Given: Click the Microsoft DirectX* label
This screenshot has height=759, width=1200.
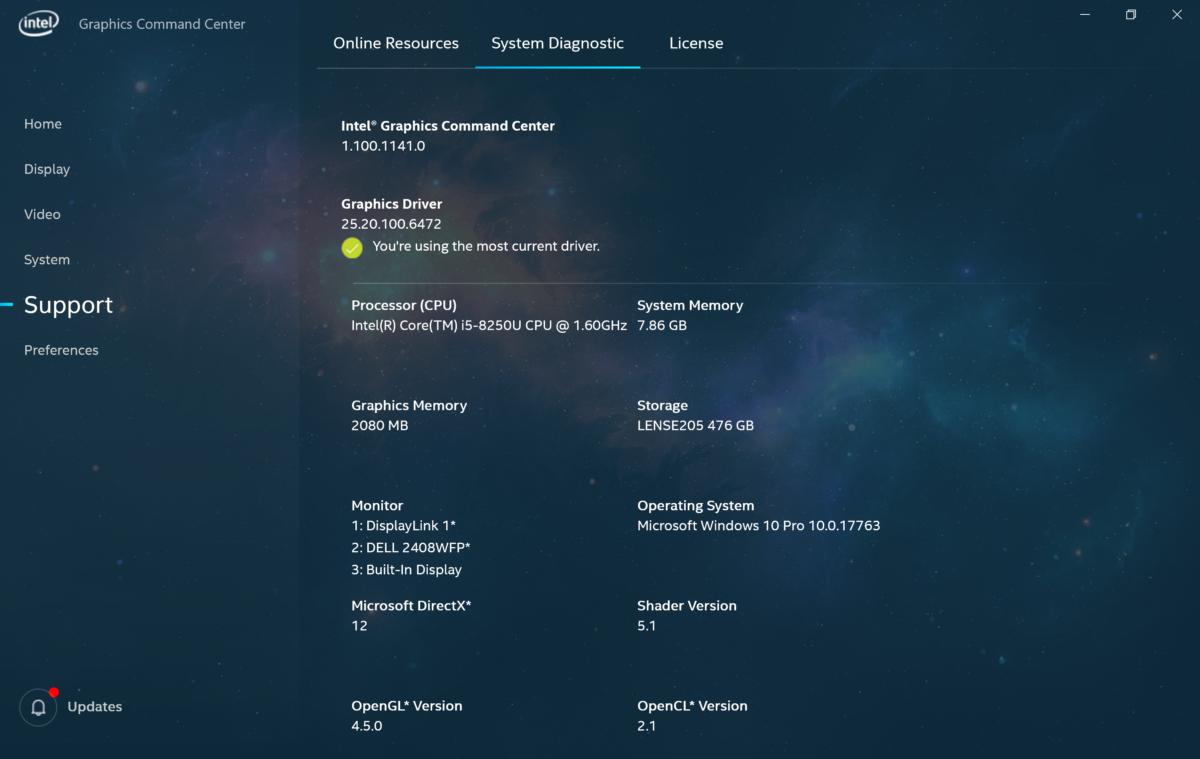Looking at the screenshot, I should [x=411, y=606].
